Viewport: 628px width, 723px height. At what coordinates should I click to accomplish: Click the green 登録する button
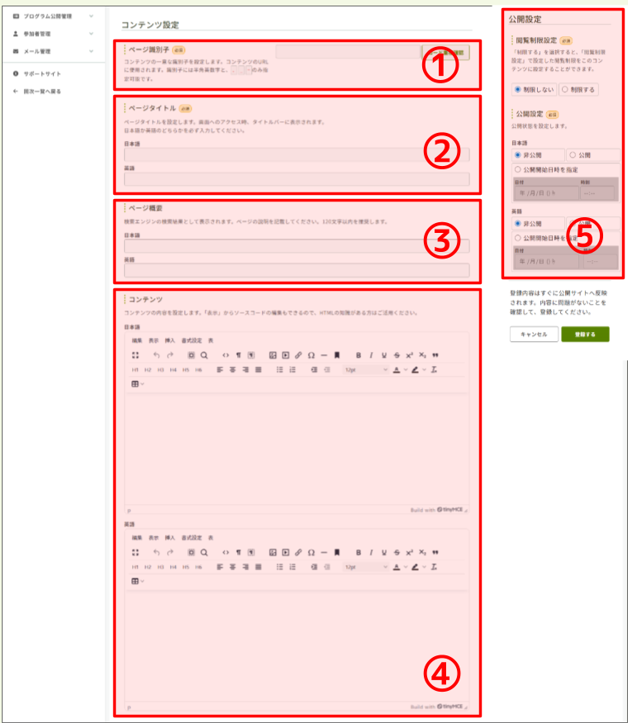585,334
